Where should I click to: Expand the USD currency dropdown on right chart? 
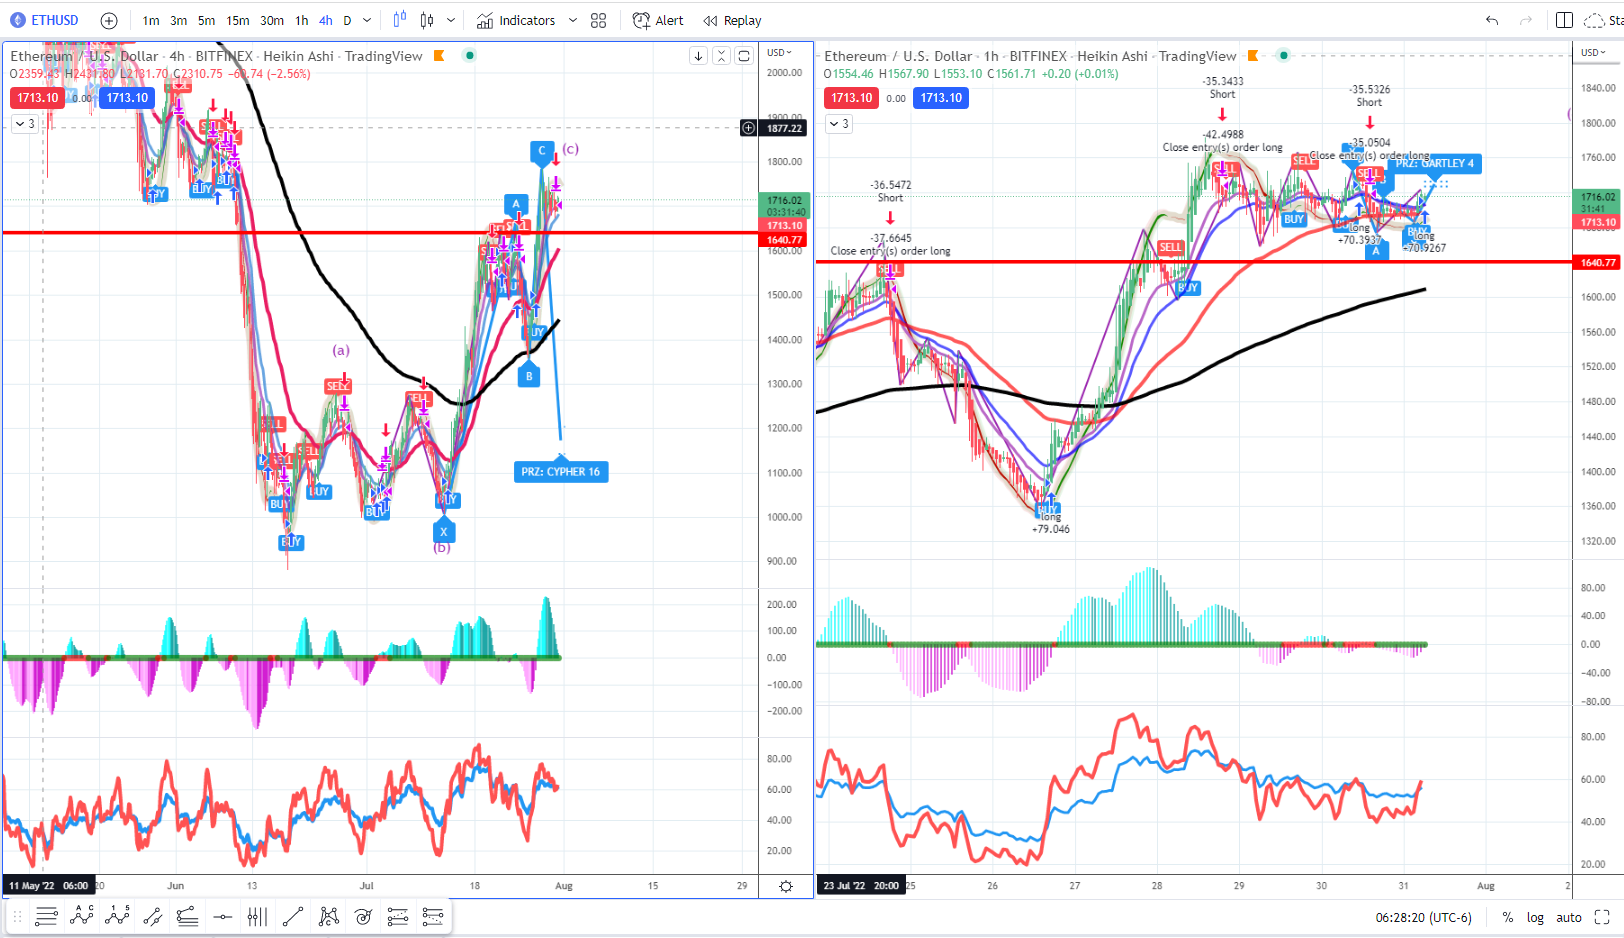click(x=1593, y=52)
